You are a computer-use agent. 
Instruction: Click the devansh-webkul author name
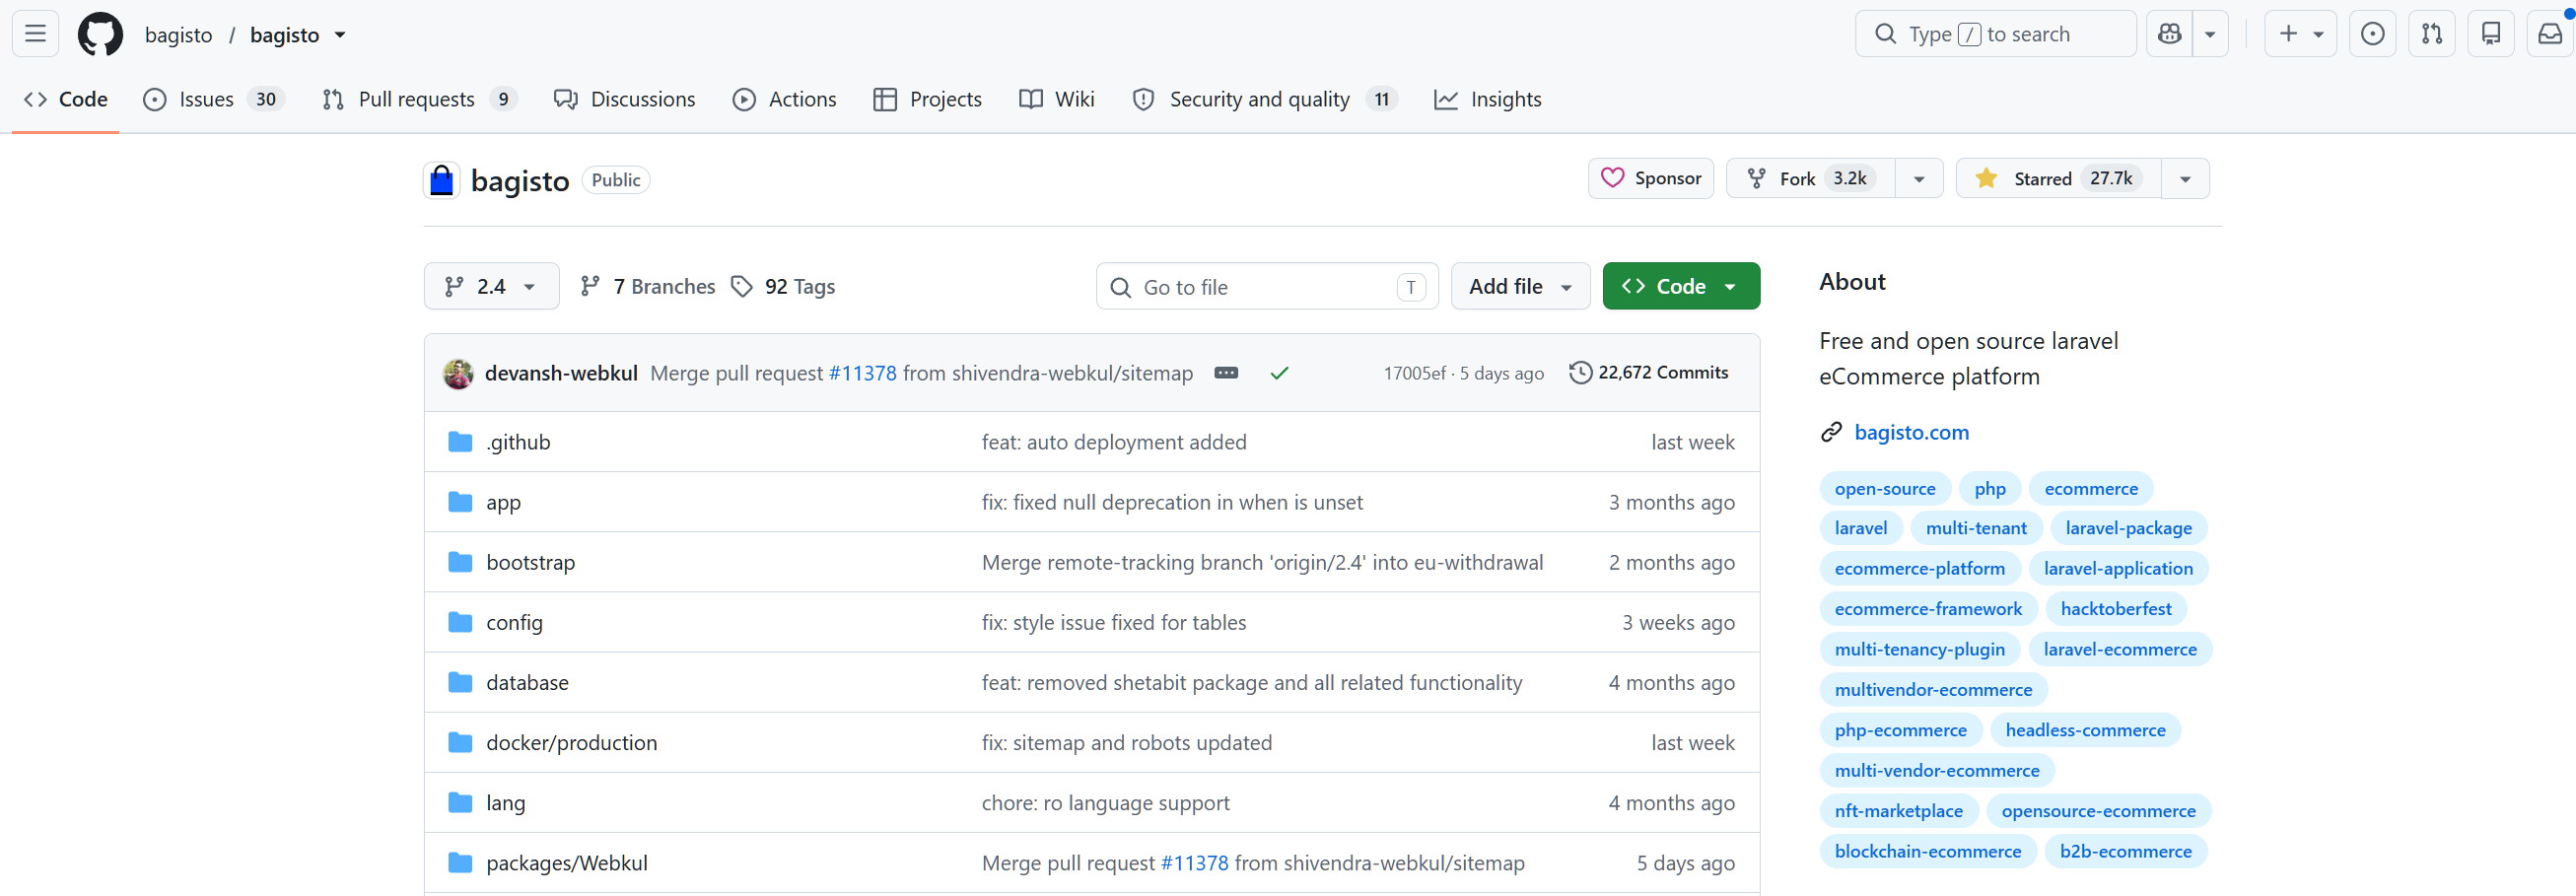click(x=561, y=373)
